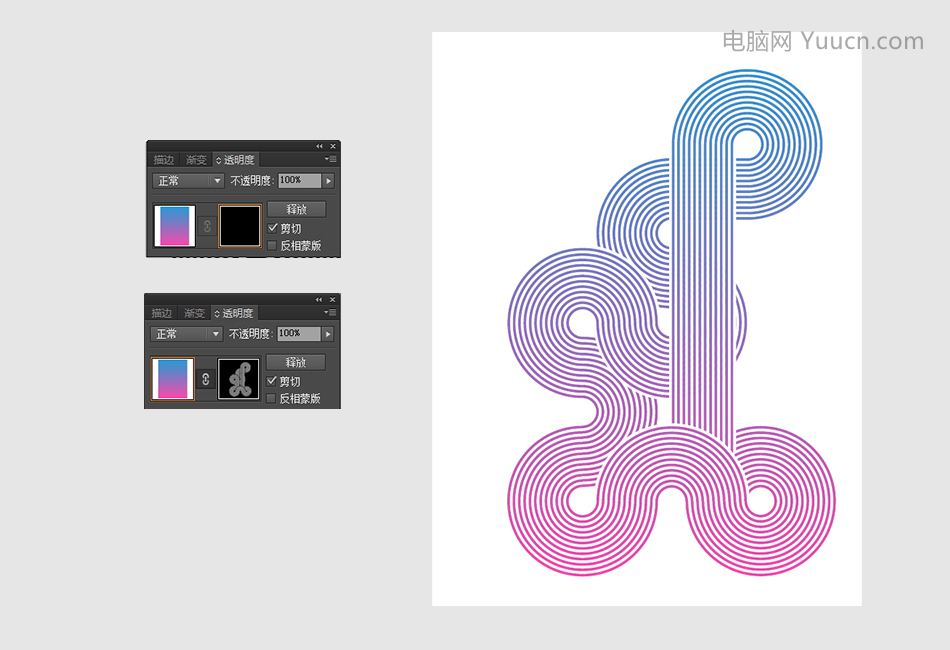
Task: Open the upper Transparency panel's flyout menu icon
Action: [x=330, y=159]
